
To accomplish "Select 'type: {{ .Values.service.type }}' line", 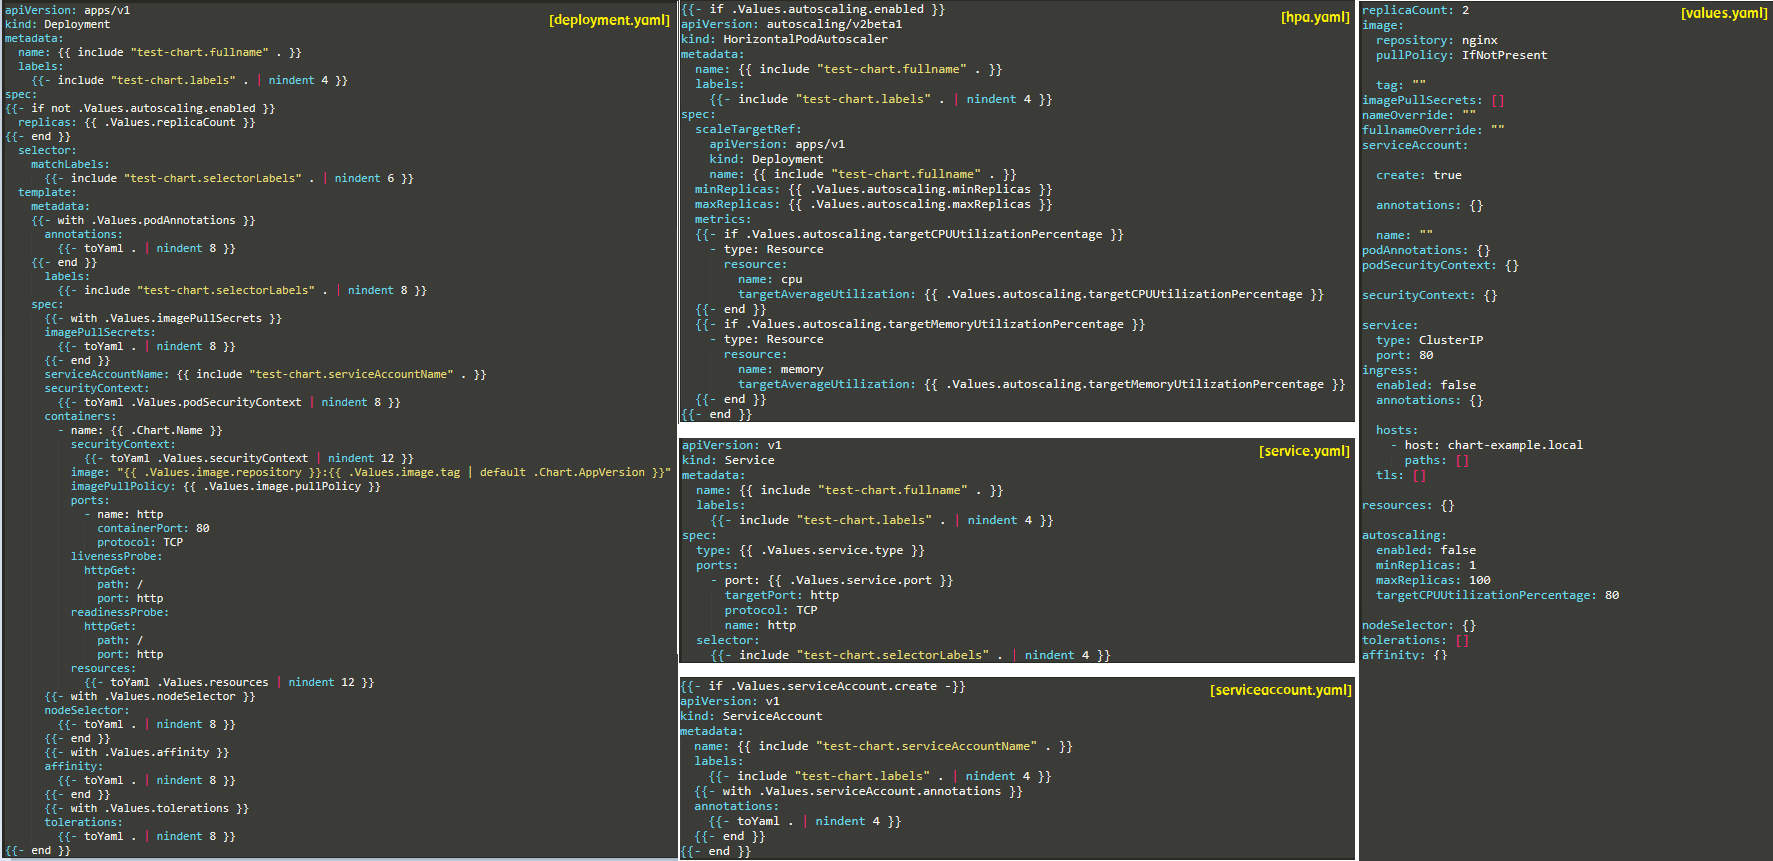I will coord(810,550).
